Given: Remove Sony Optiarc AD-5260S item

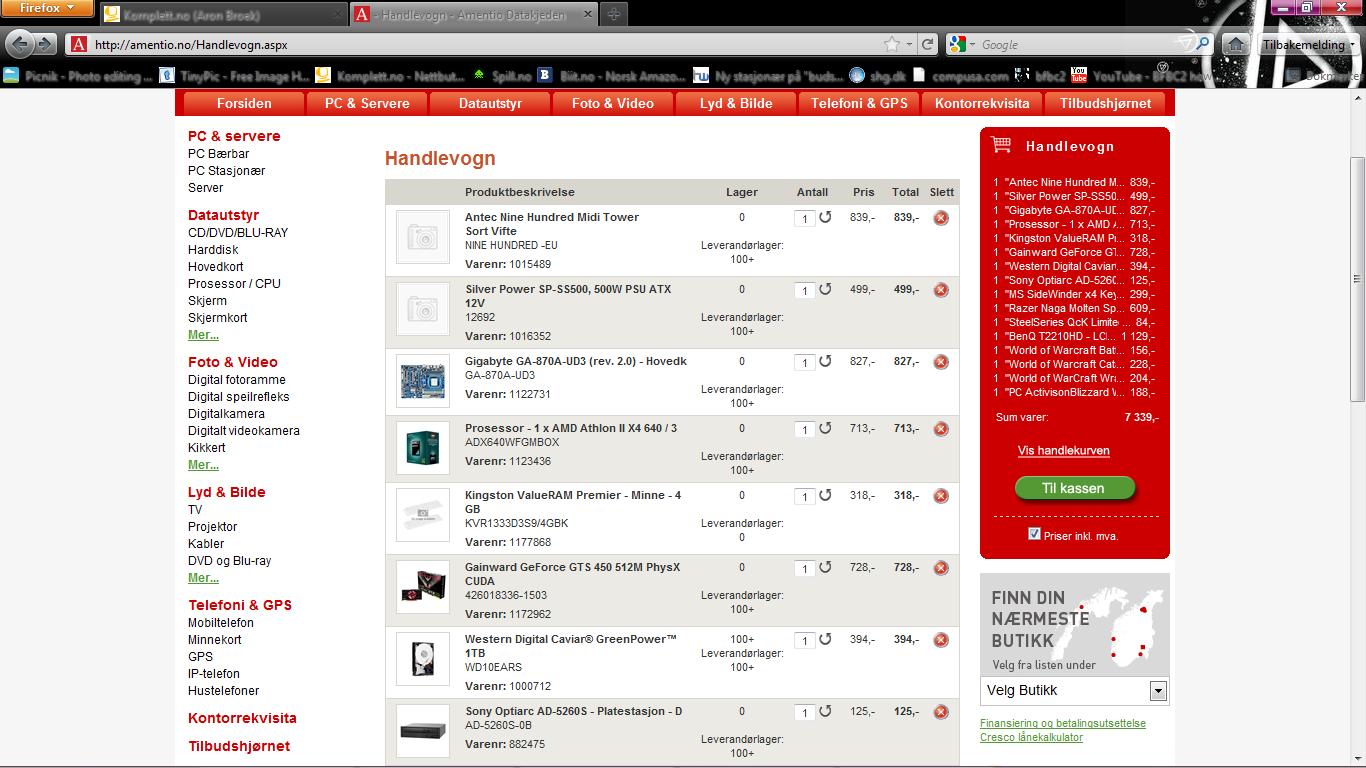Looking at the screenshot, I should [x=941, y=712].
